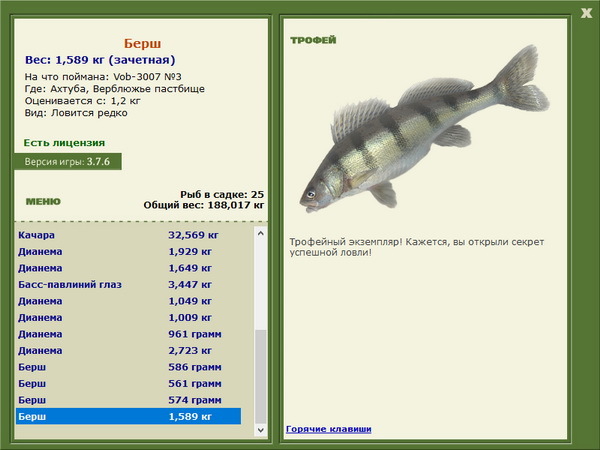Click the Рыб в садке: 25 text
Screen dimensions: 600x450
coord(222,194)
